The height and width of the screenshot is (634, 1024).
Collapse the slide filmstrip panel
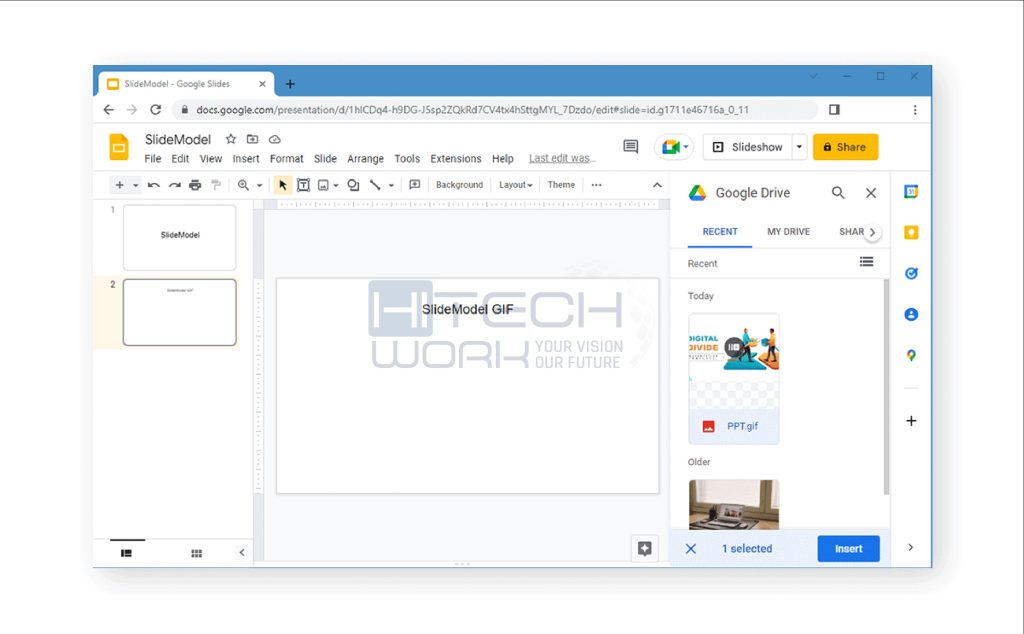point(242,552)
